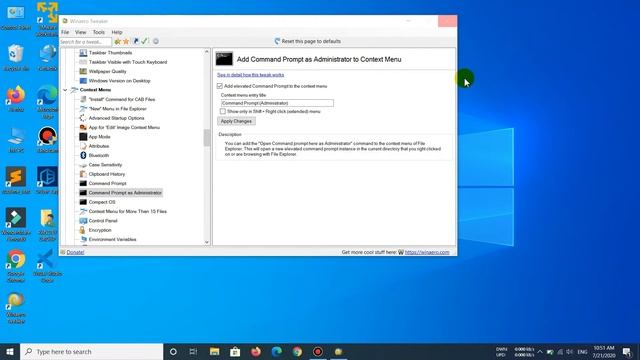Open the View menu
The height and width of the screenshot is (360, 640).
click(80, 32)
